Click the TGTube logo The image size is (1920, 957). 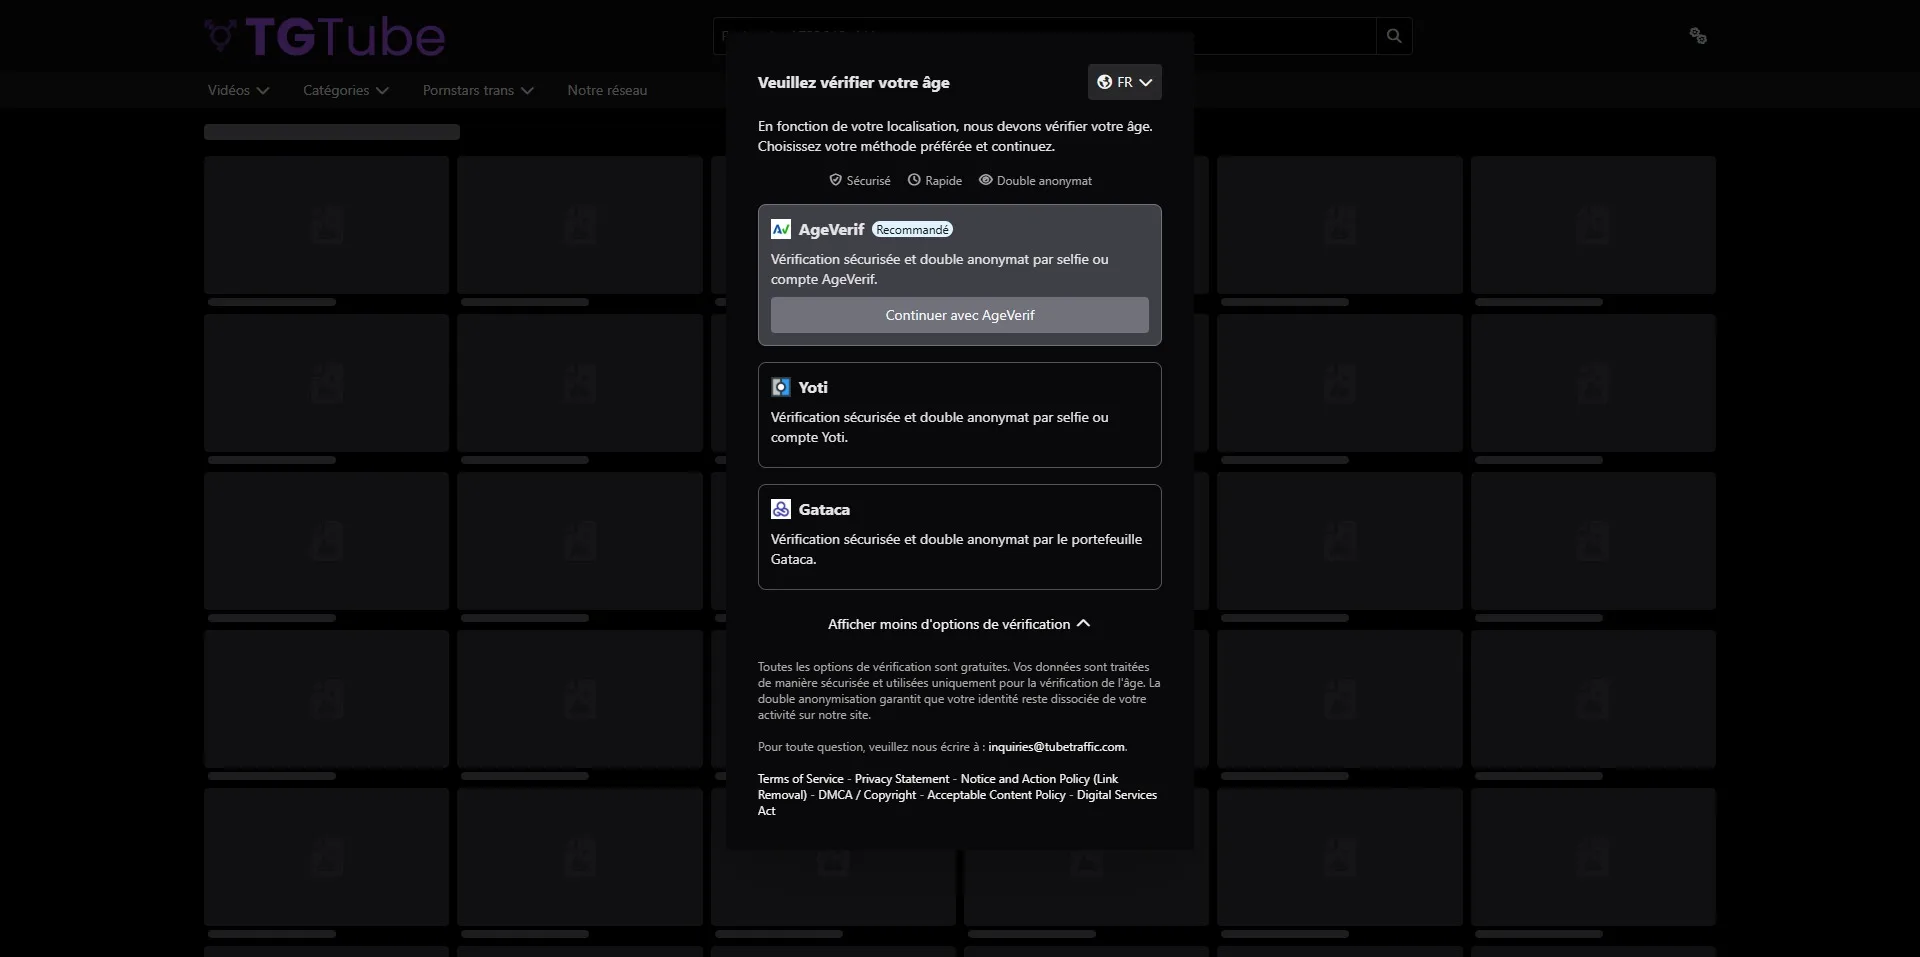[325, 37]
